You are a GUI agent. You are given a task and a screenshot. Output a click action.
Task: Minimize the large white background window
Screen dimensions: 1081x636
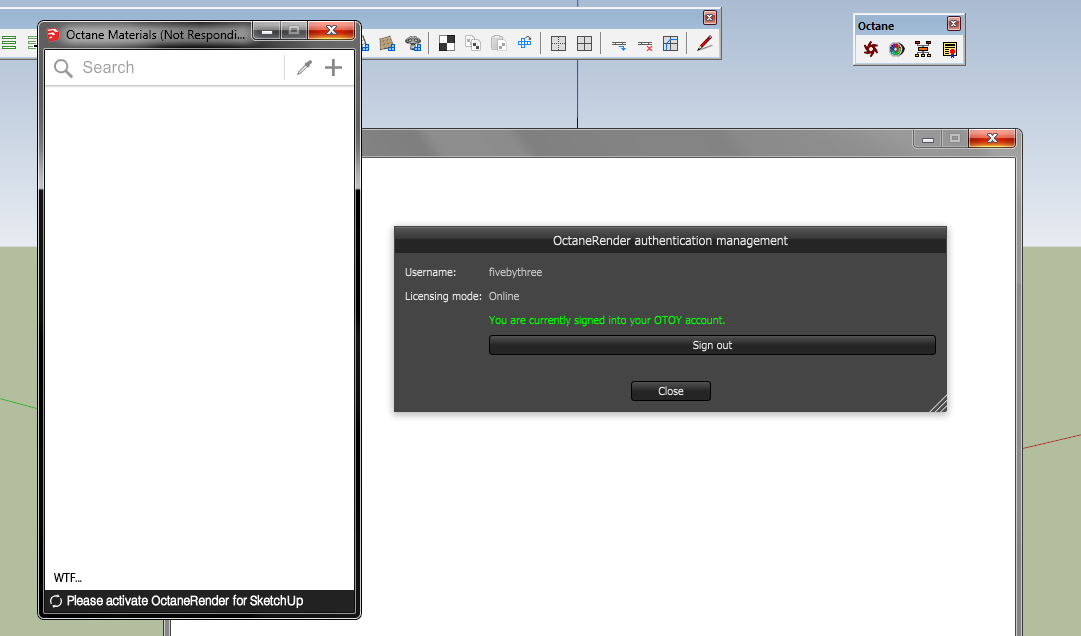click(x=928, y=139)
